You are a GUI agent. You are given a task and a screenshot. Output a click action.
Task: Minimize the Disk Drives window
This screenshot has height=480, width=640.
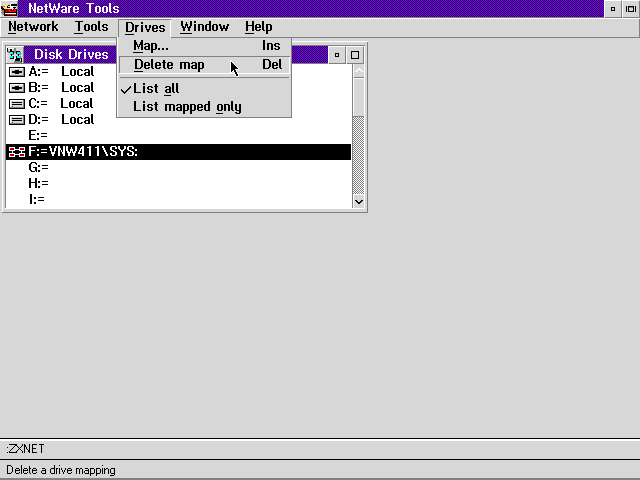click(x=337, y=55)
